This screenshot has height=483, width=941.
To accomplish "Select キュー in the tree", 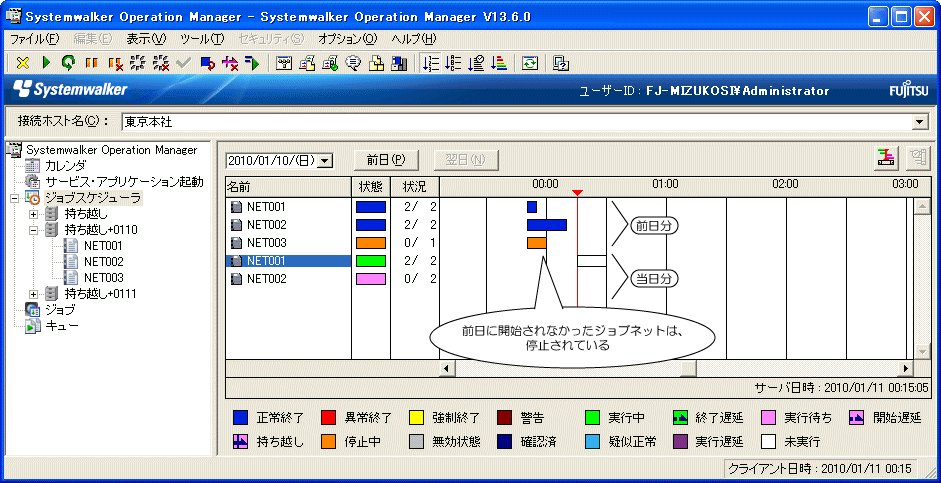I will tap(62, 326).
